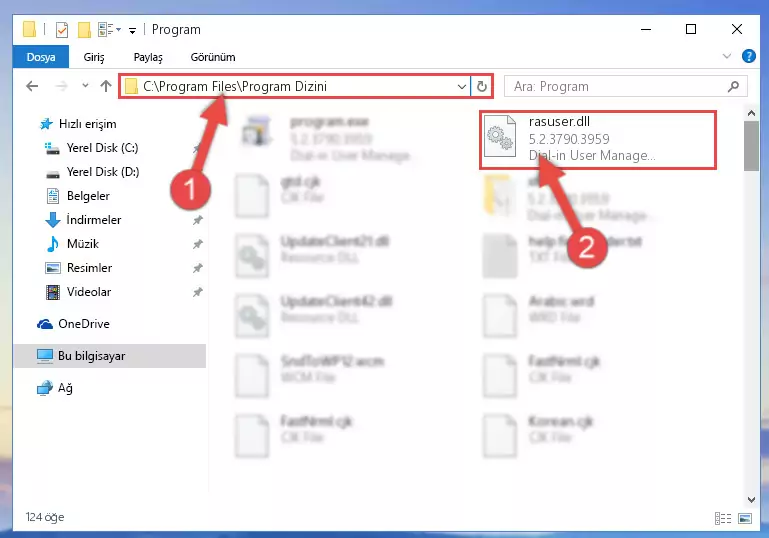Select the rasuser.dll file
Viewport: 769px width, 538px height.
597,140
